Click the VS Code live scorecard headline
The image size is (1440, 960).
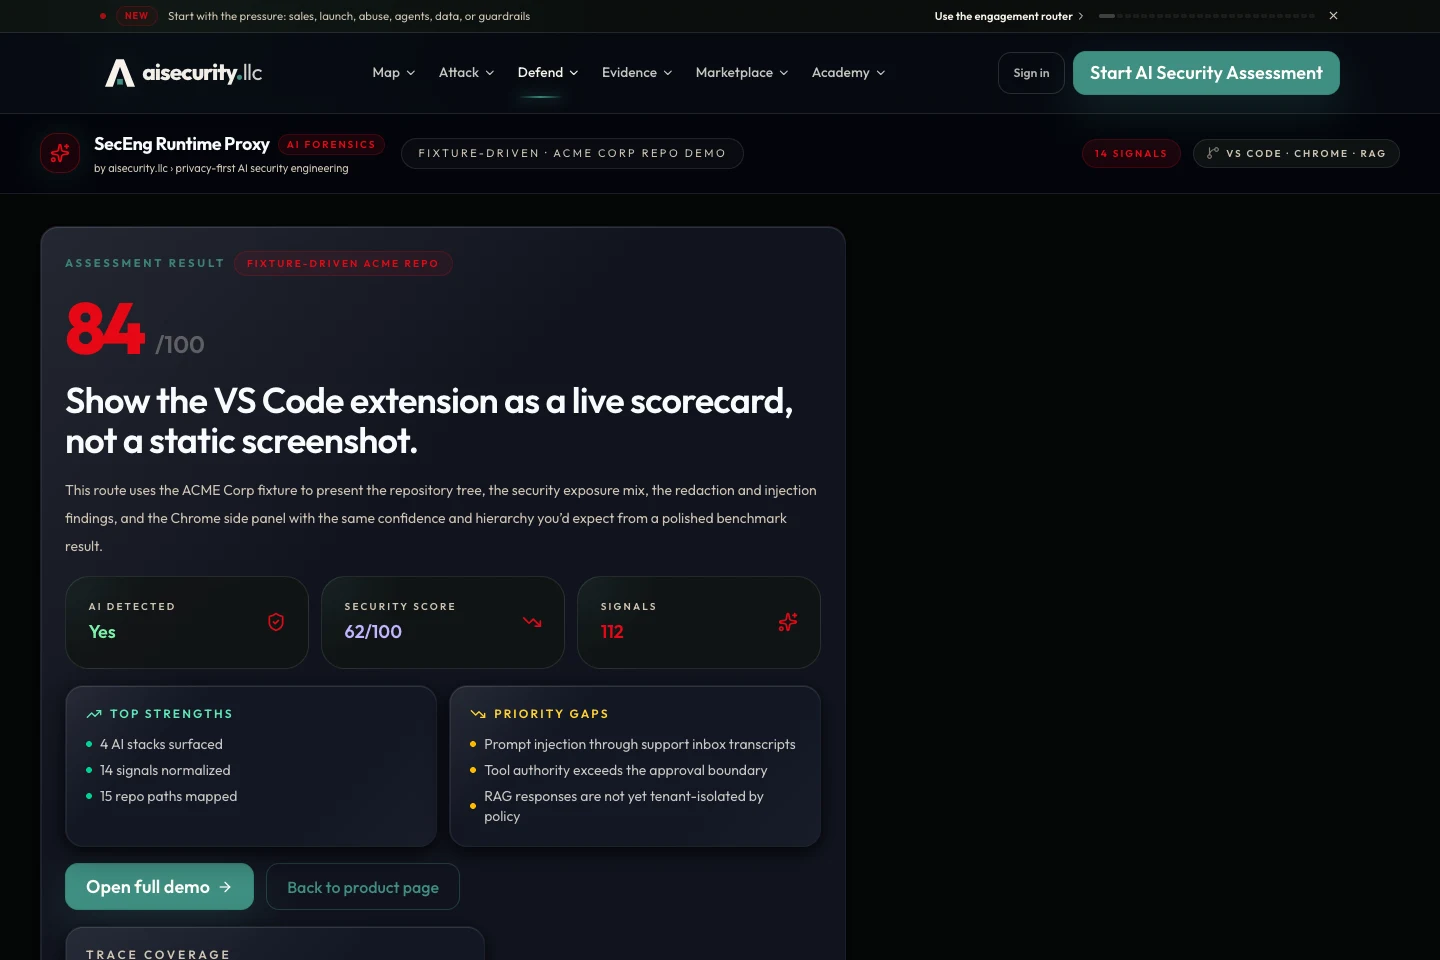coord(429,421)
